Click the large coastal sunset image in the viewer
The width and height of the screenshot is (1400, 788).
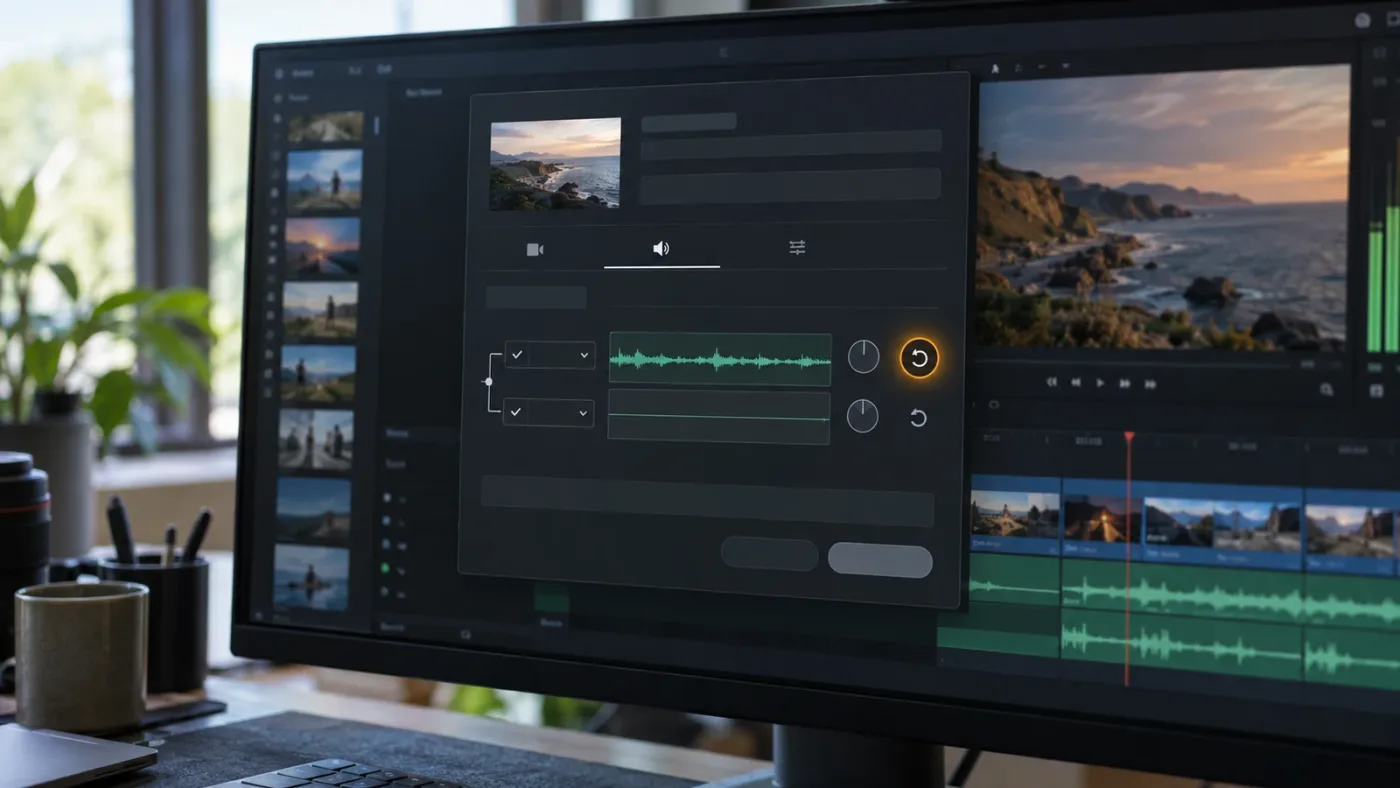pyautogui.click(x=1163, y=208)
